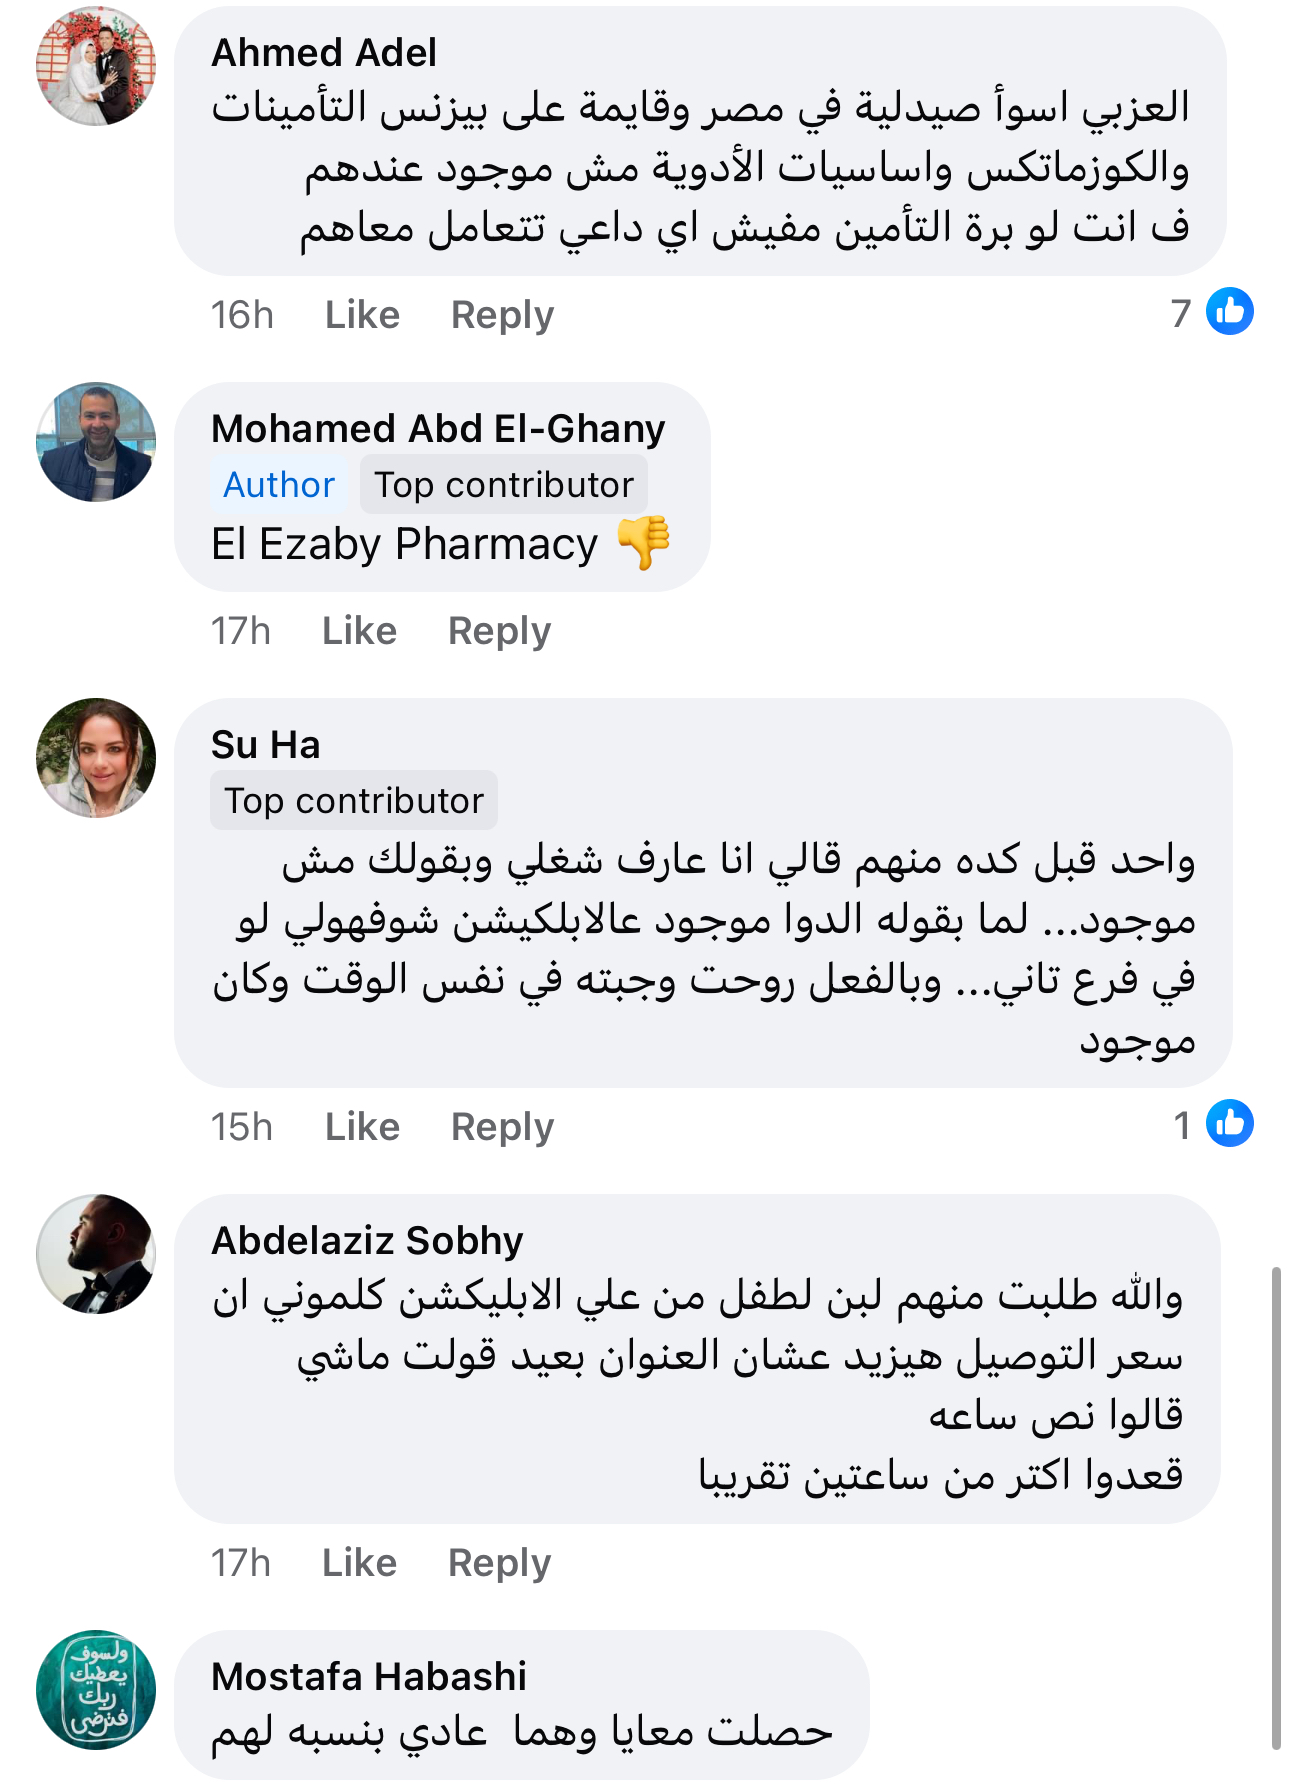Like Mohamed Abd El-Ghany's comment

pos(359,631)
